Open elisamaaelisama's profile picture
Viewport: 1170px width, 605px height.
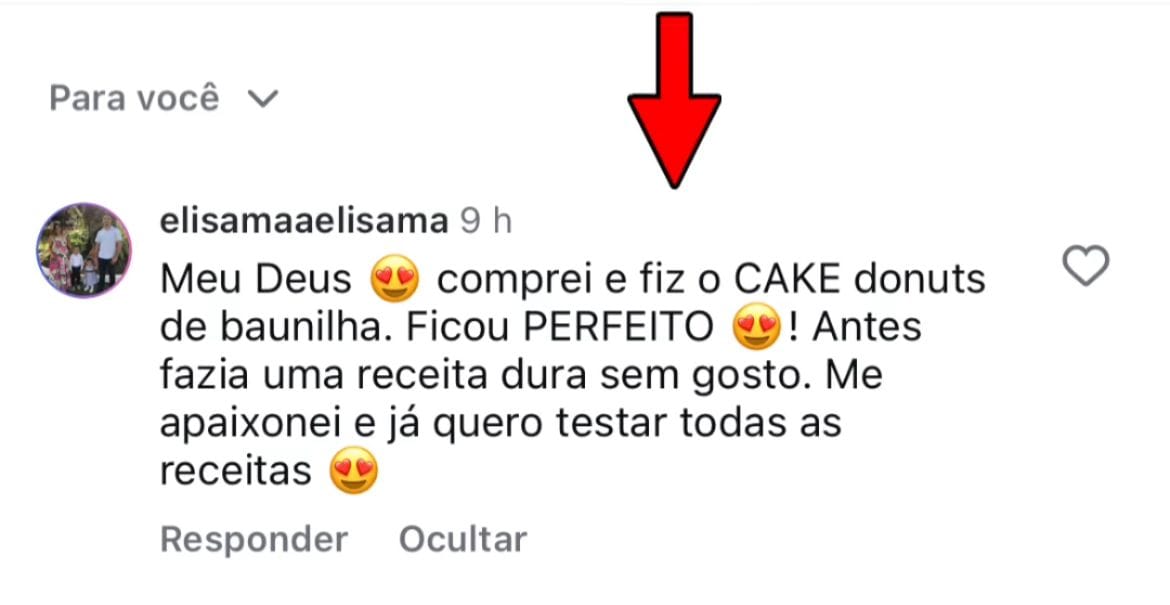[x=84, y=250]
